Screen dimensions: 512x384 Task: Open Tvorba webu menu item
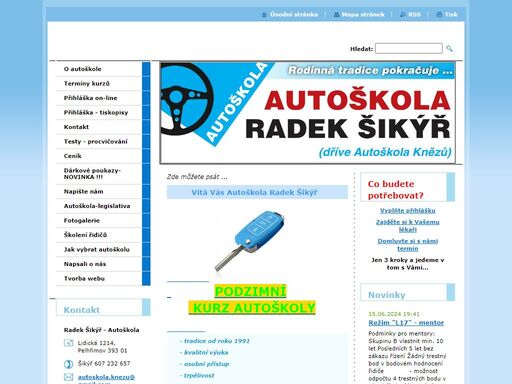(x=99, y=279)
